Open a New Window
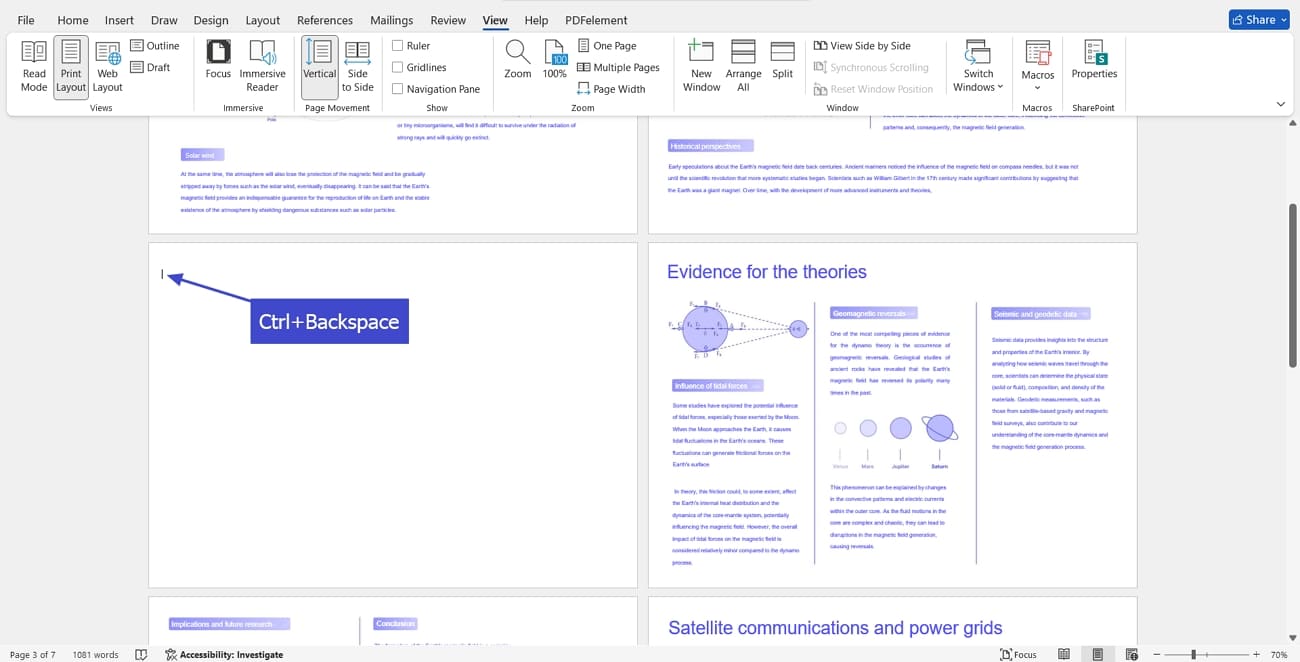Image resolution: width=1300 pixels, height=662 pixels. [701, 67]
